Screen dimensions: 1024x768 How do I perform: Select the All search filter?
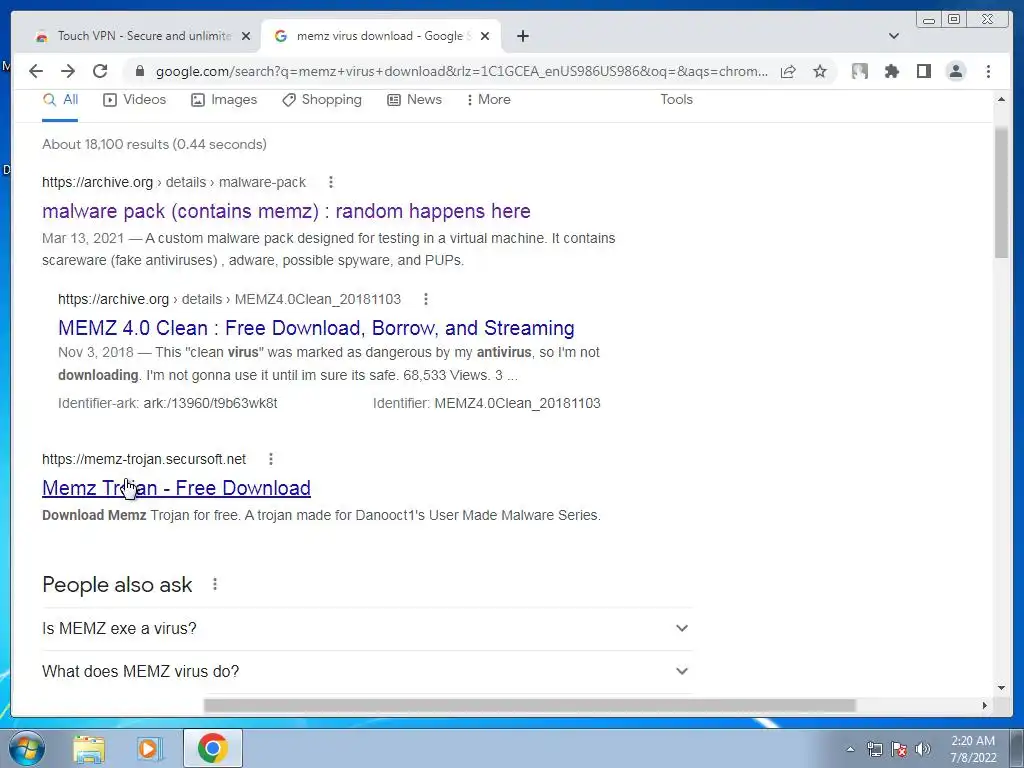[x=60, y=100]
